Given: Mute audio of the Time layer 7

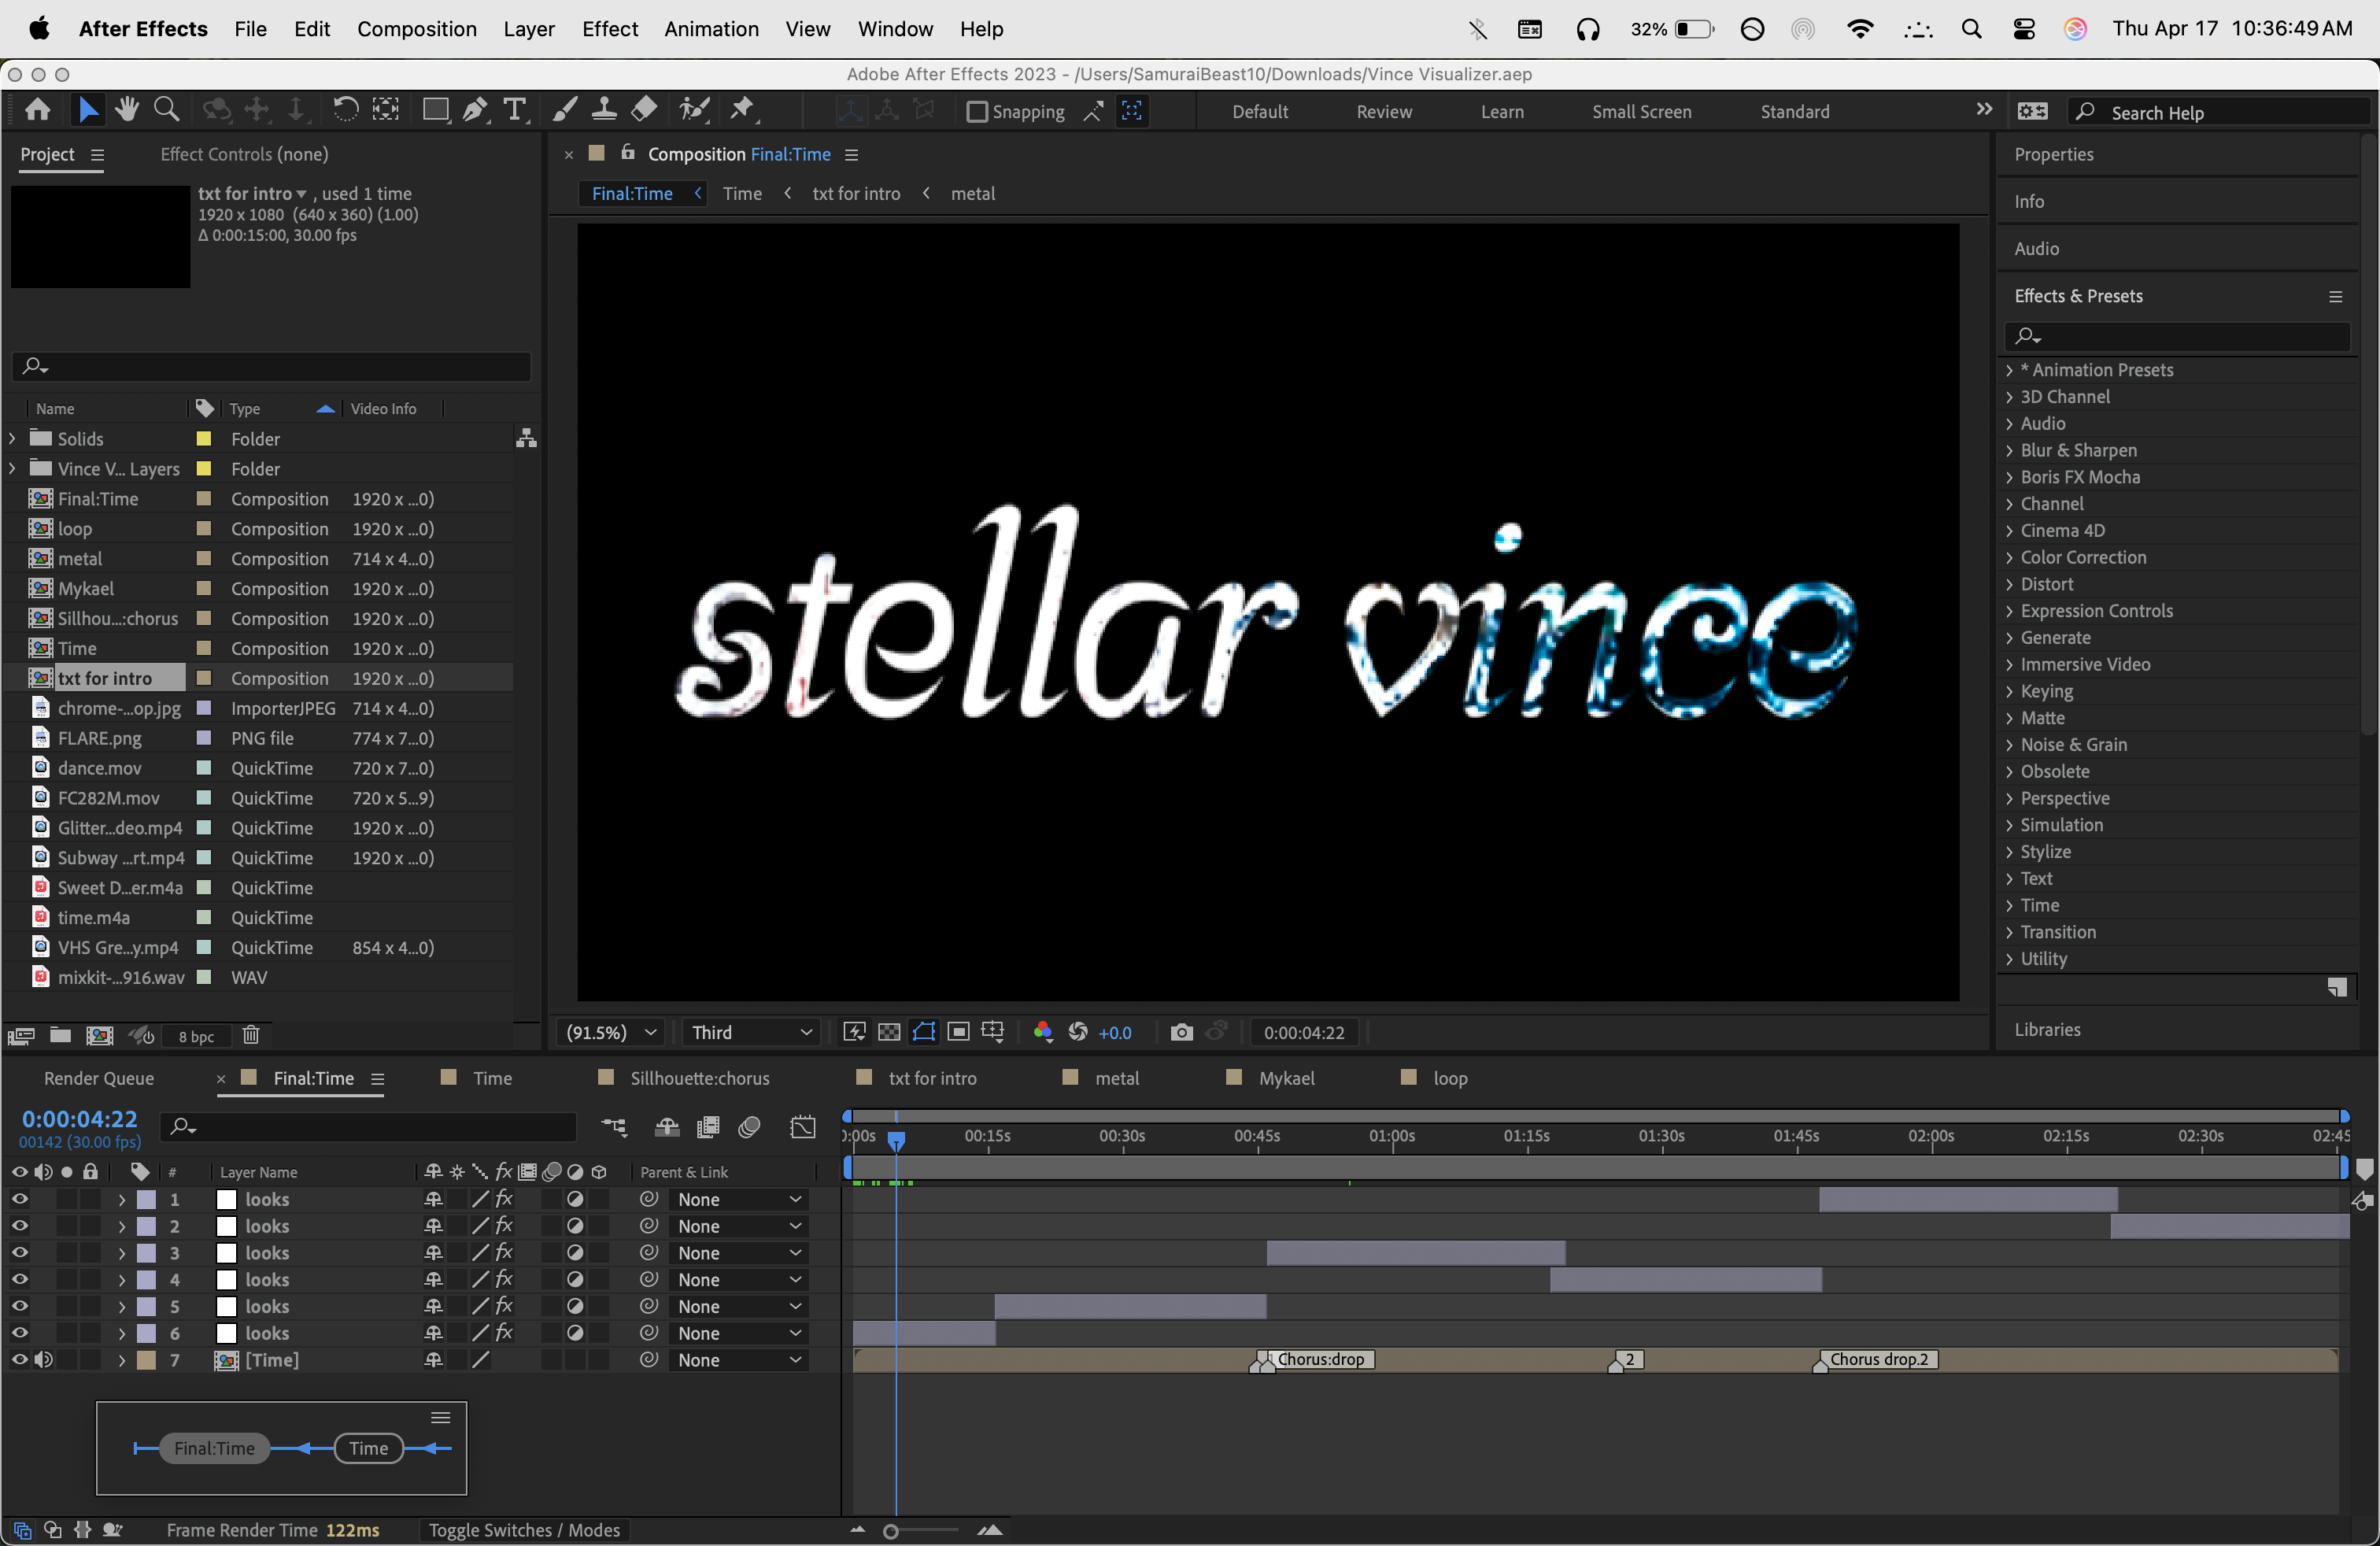Looking at the screenshot, I should coord(44,1360).
